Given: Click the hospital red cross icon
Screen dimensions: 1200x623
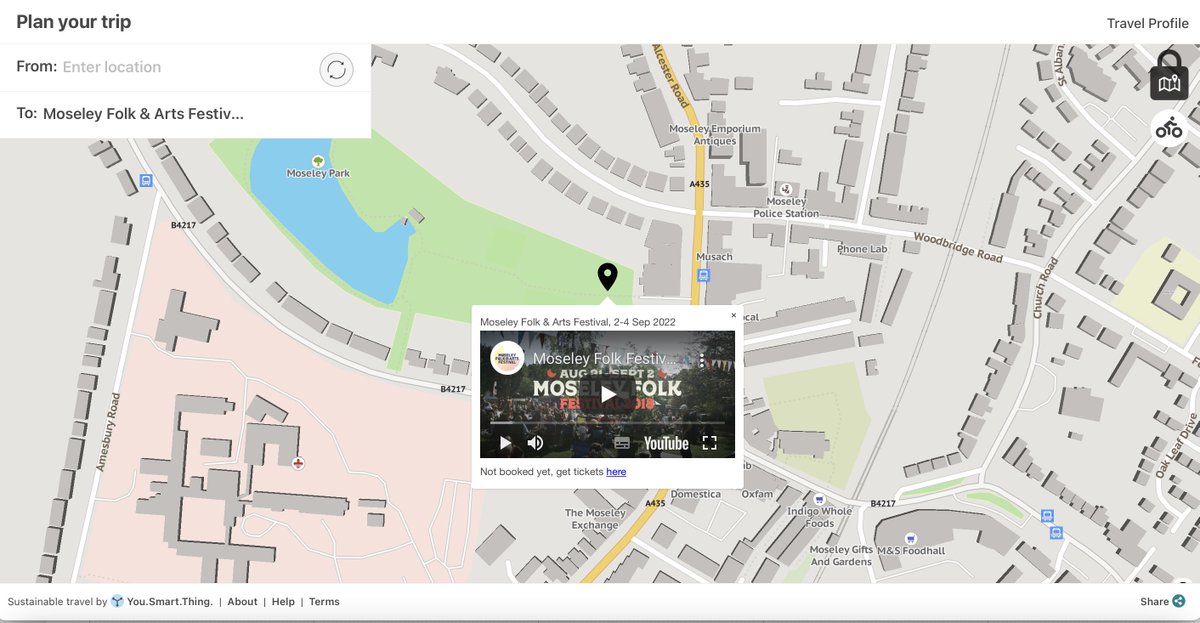Looking at the screenshot, I should (x=298, y=463).
